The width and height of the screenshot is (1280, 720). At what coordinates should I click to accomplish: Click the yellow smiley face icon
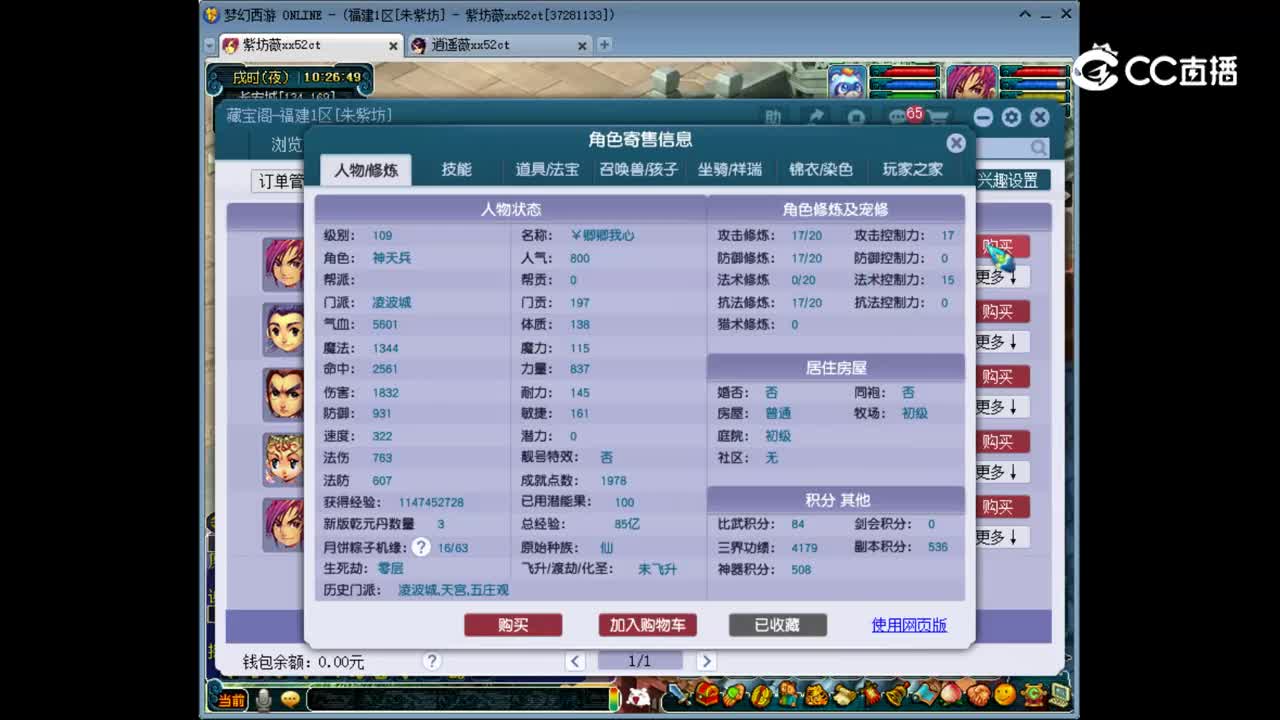point(1005,694)
